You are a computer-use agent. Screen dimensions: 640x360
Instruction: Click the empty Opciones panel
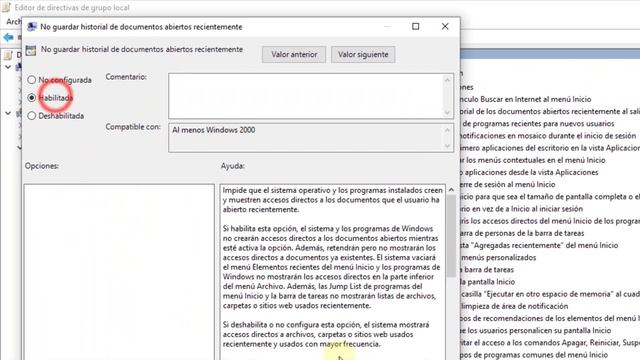[x=119, y=271]
